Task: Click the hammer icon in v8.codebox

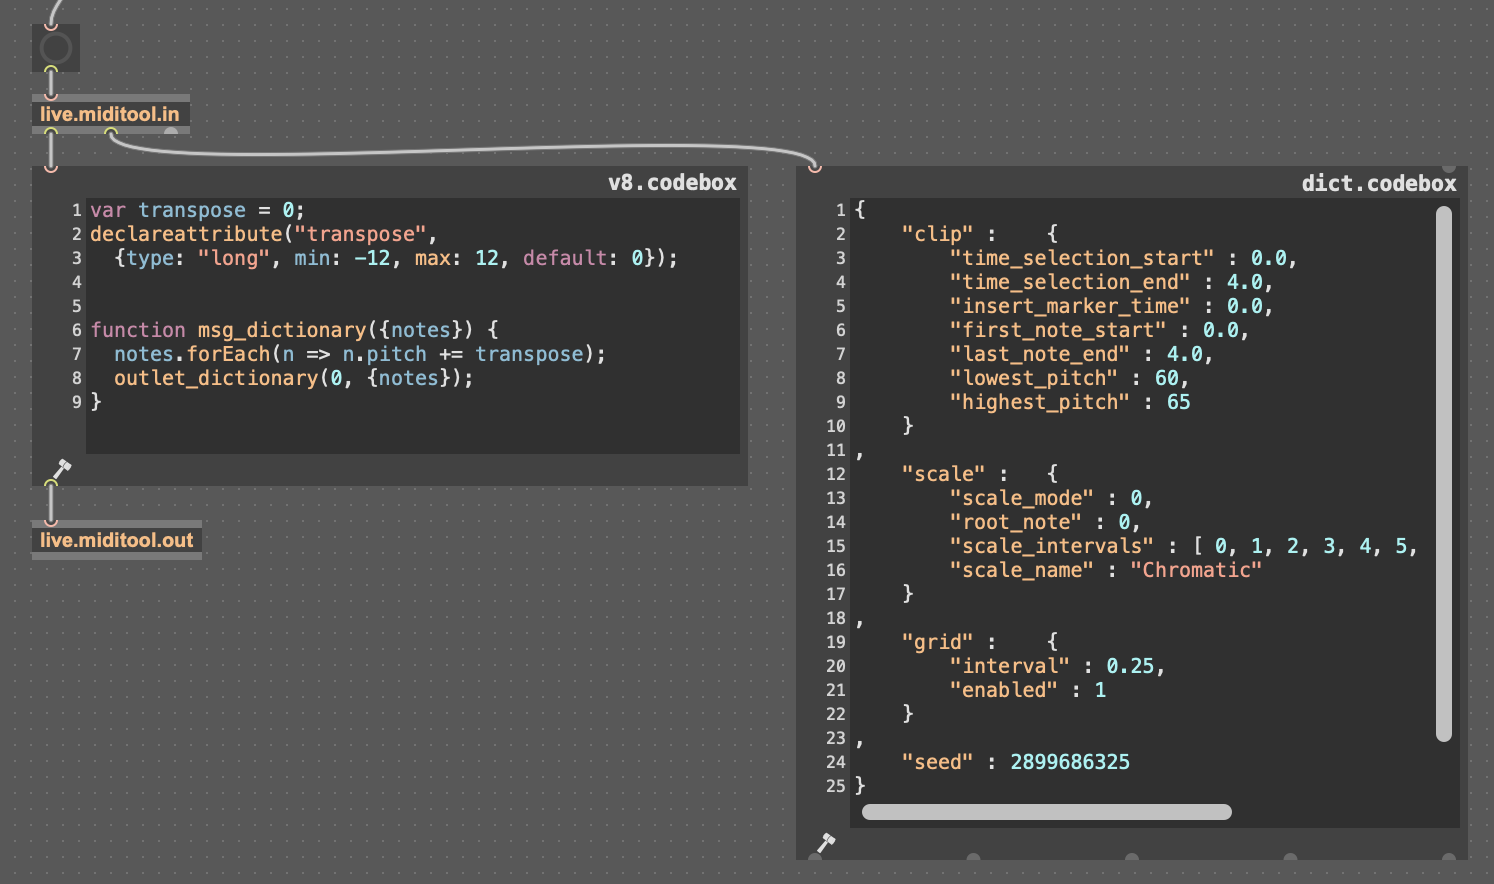Action: point(61,469)
